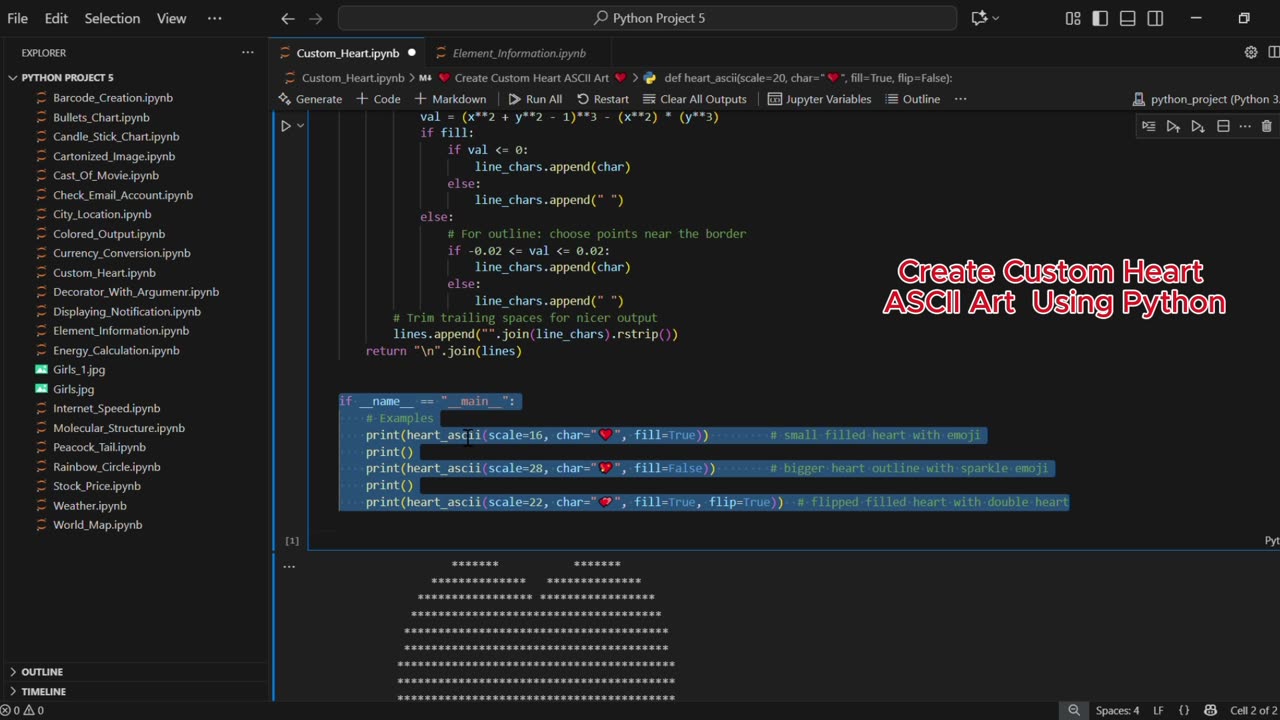Add a Code cell

[x=378, y=99]
